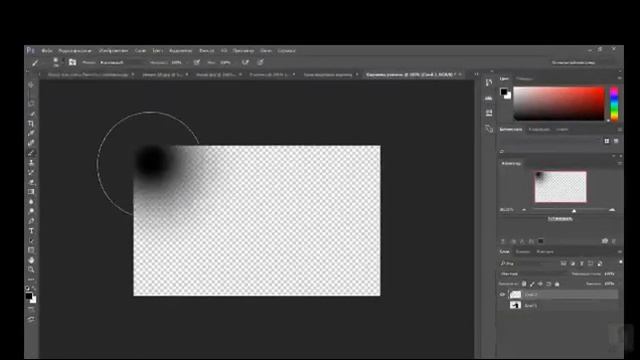Screen dimensions: 640x360
Task: Select the Brush tool in toolbar
Action: (31, 153)
